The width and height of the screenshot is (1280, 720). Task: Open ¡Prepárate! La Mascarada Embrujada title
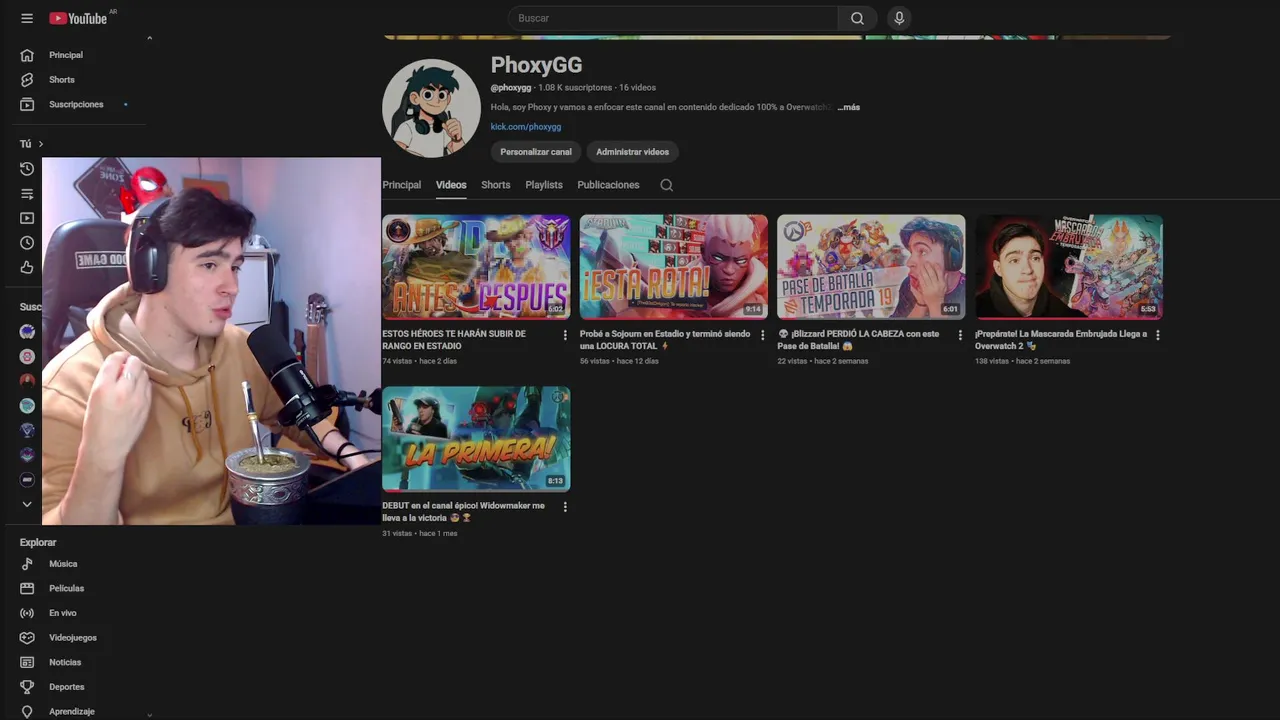point(1061,340)
